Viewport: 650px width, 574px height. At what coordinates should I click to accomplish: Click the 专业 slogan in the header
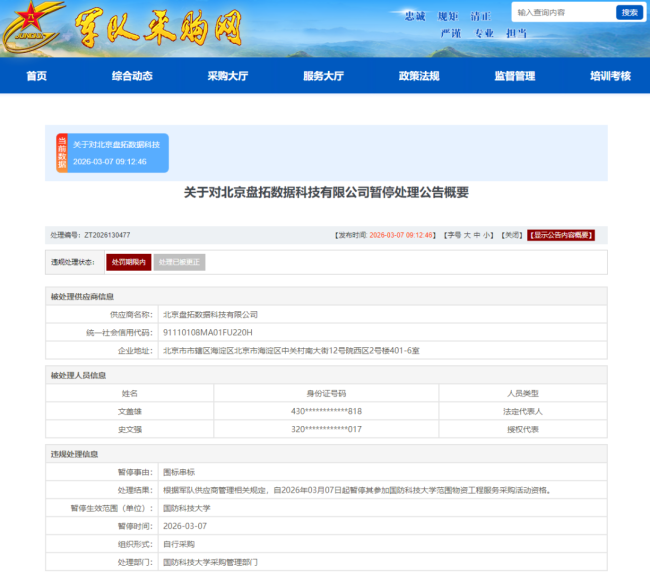pyautogui.click(x=484, y=33)
